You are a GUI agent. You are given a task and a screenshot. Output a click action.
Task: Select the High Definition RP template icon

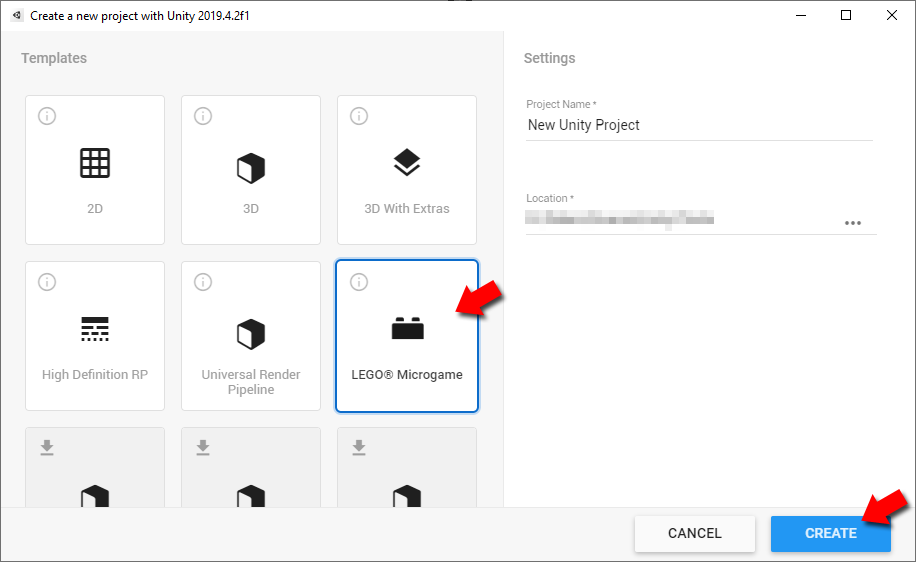(95, 329)
